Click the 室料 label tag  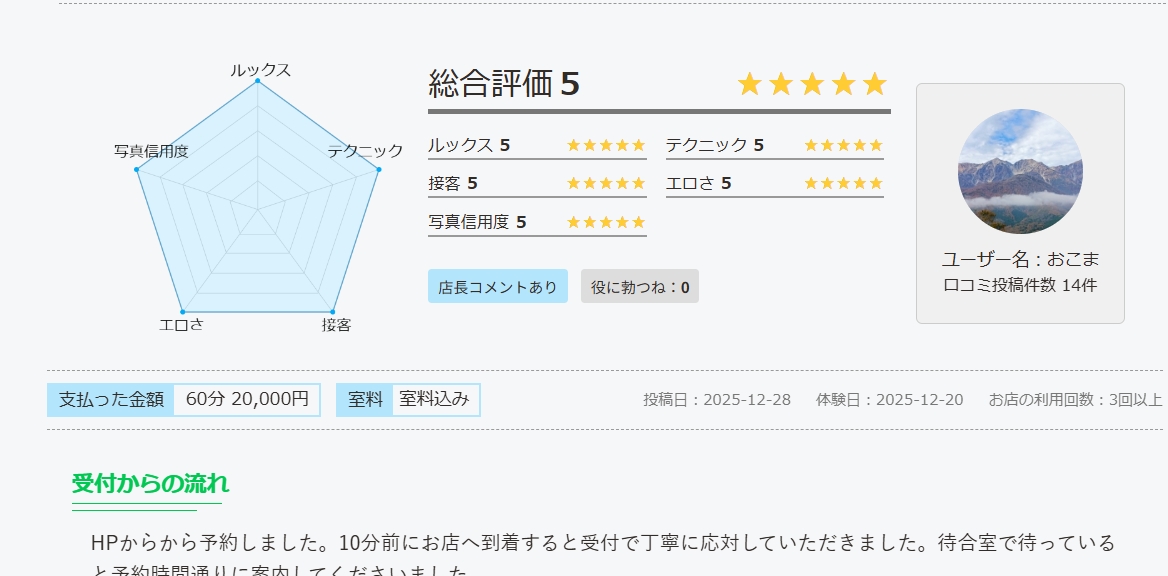coord(365,400)
